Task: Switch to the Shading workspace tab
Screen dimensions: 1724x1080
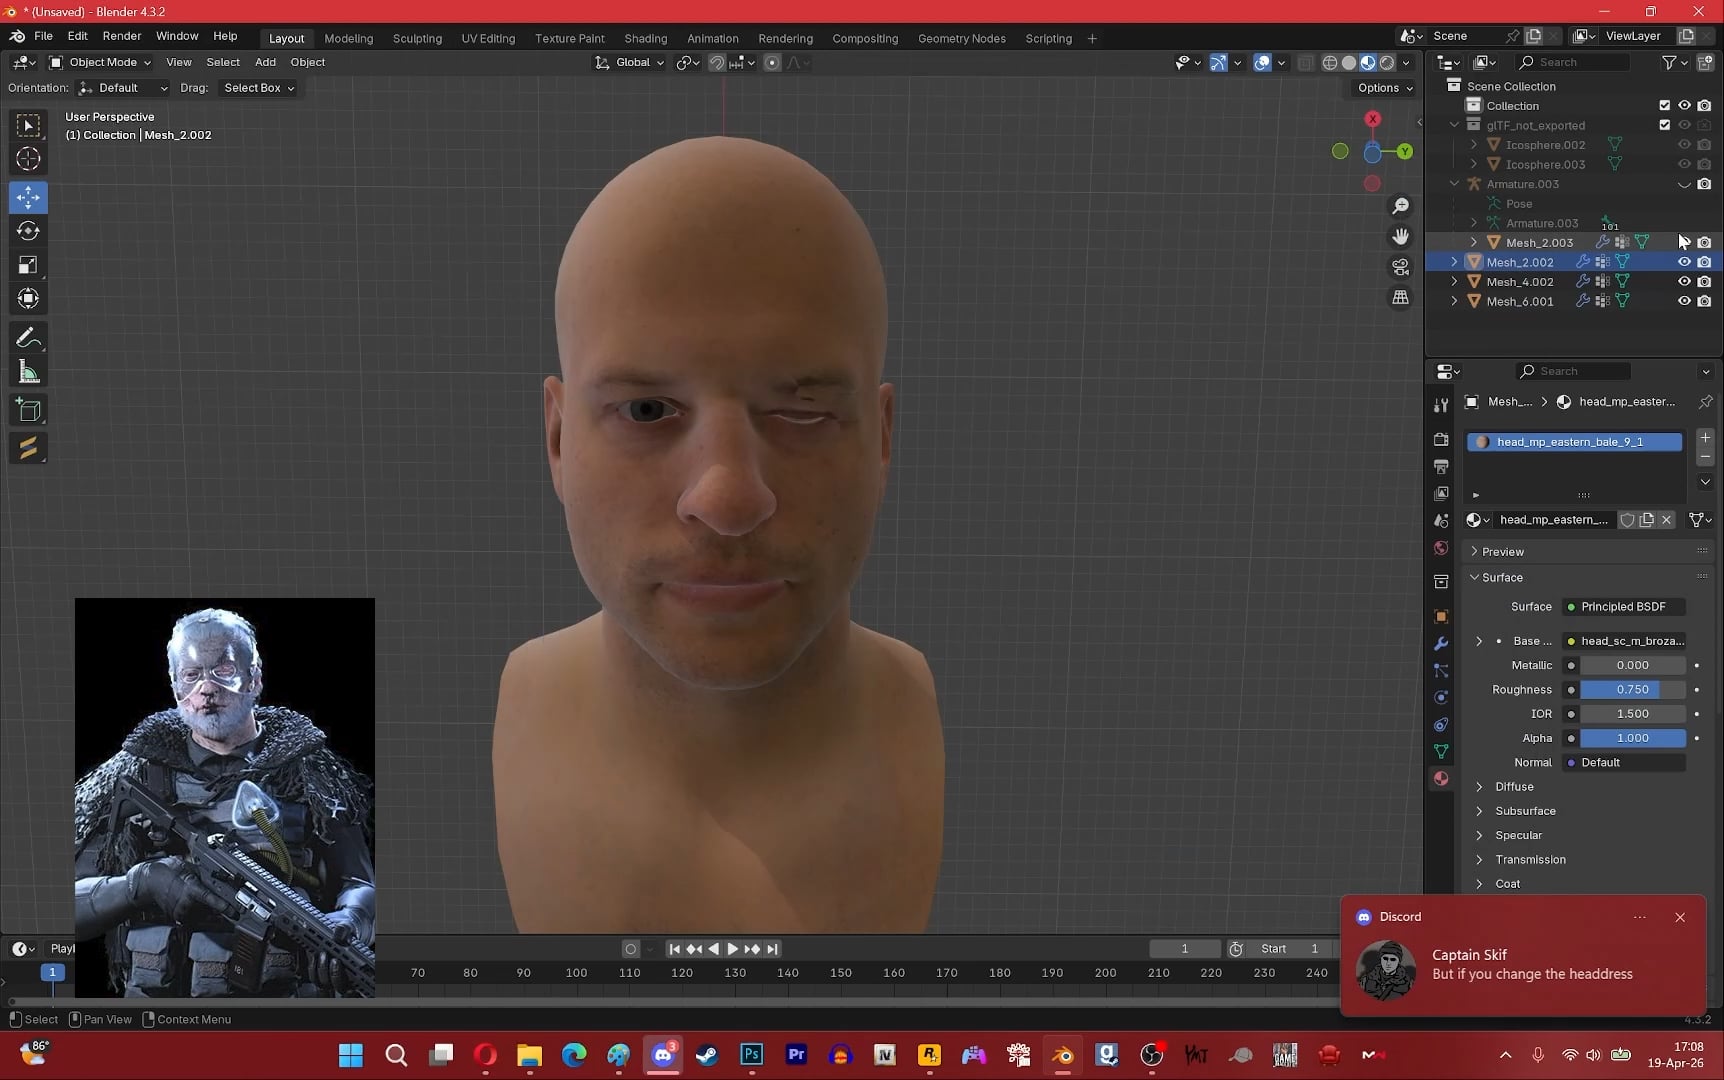Action: point(645,38)
